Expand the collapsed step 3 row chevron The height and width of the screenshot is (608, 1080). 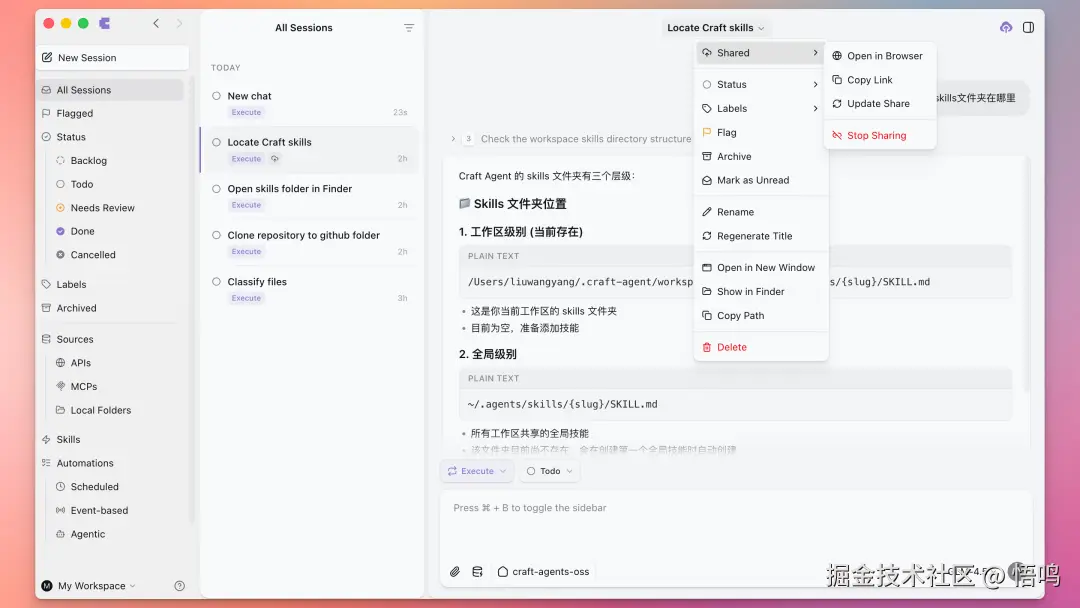[x=453, y=139]
